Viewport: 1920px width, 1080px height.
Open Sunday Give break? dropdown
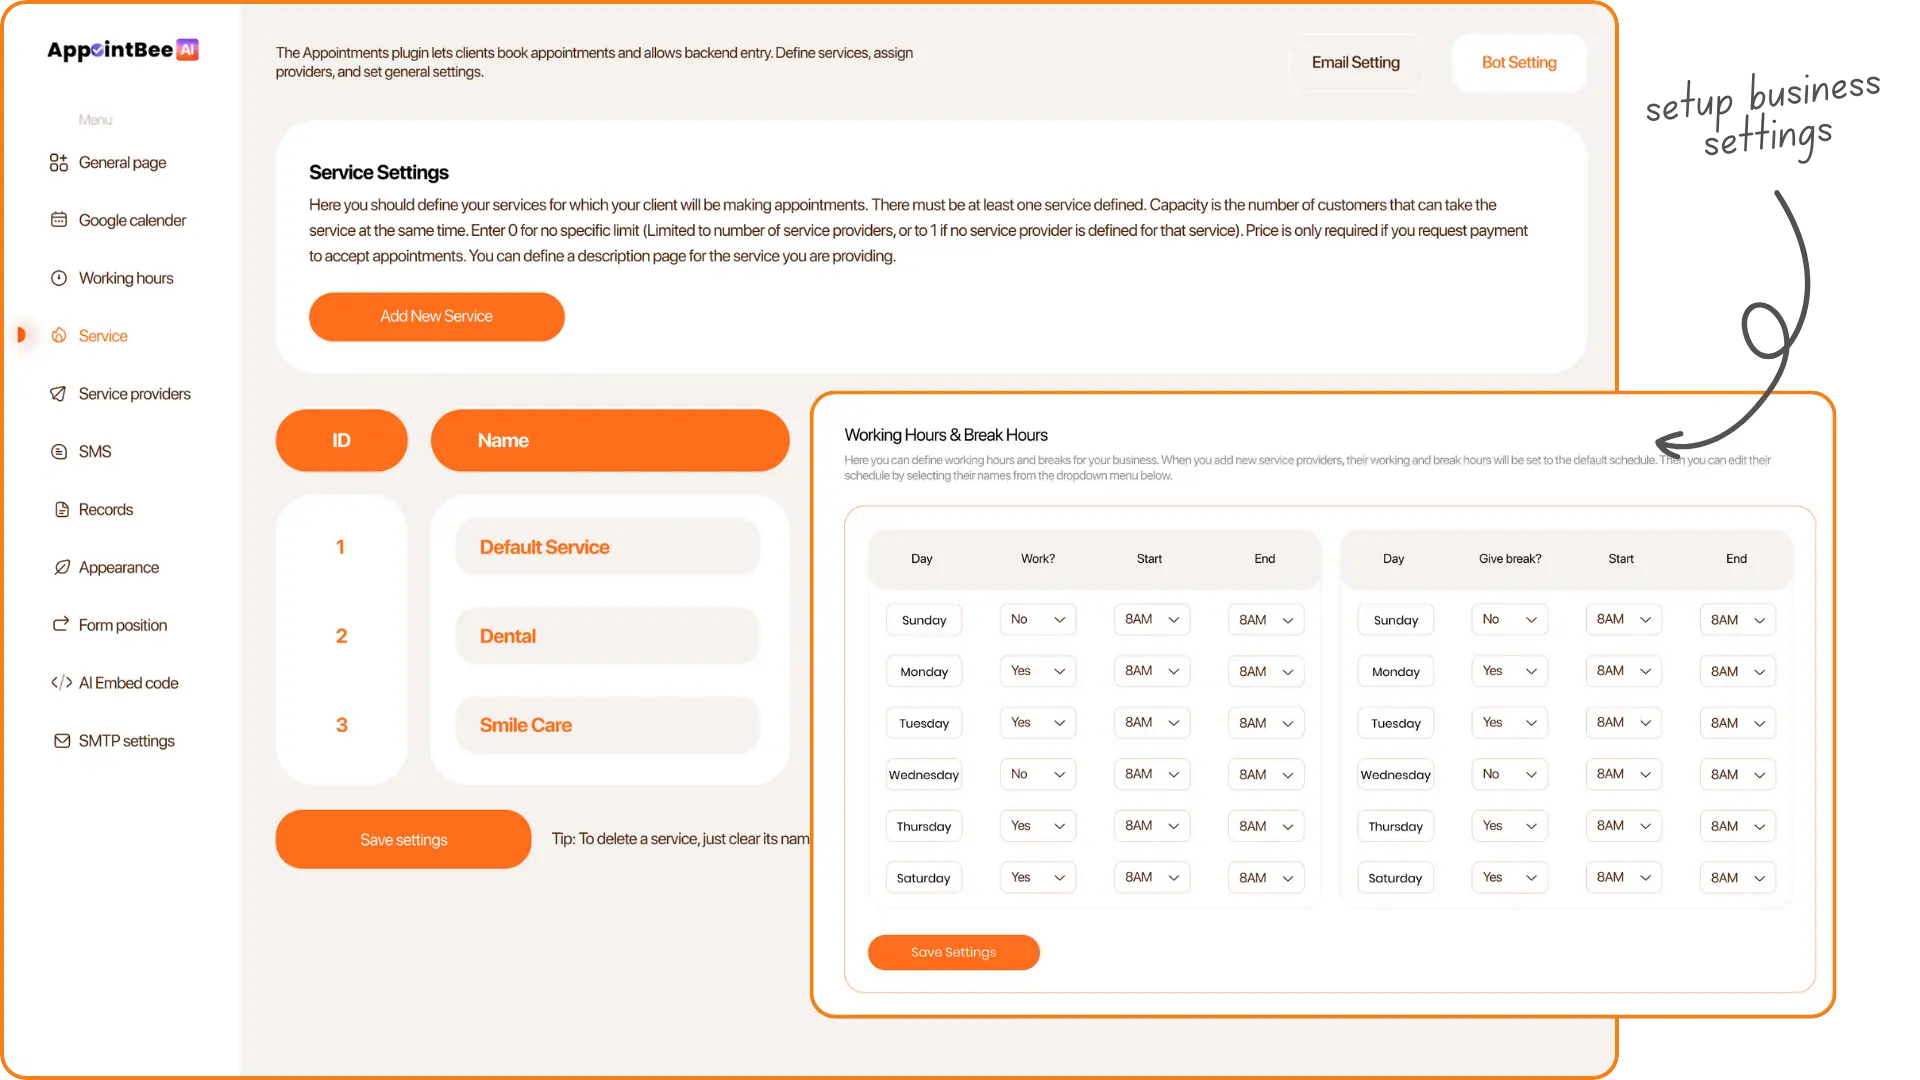[x=1510, y=619]
